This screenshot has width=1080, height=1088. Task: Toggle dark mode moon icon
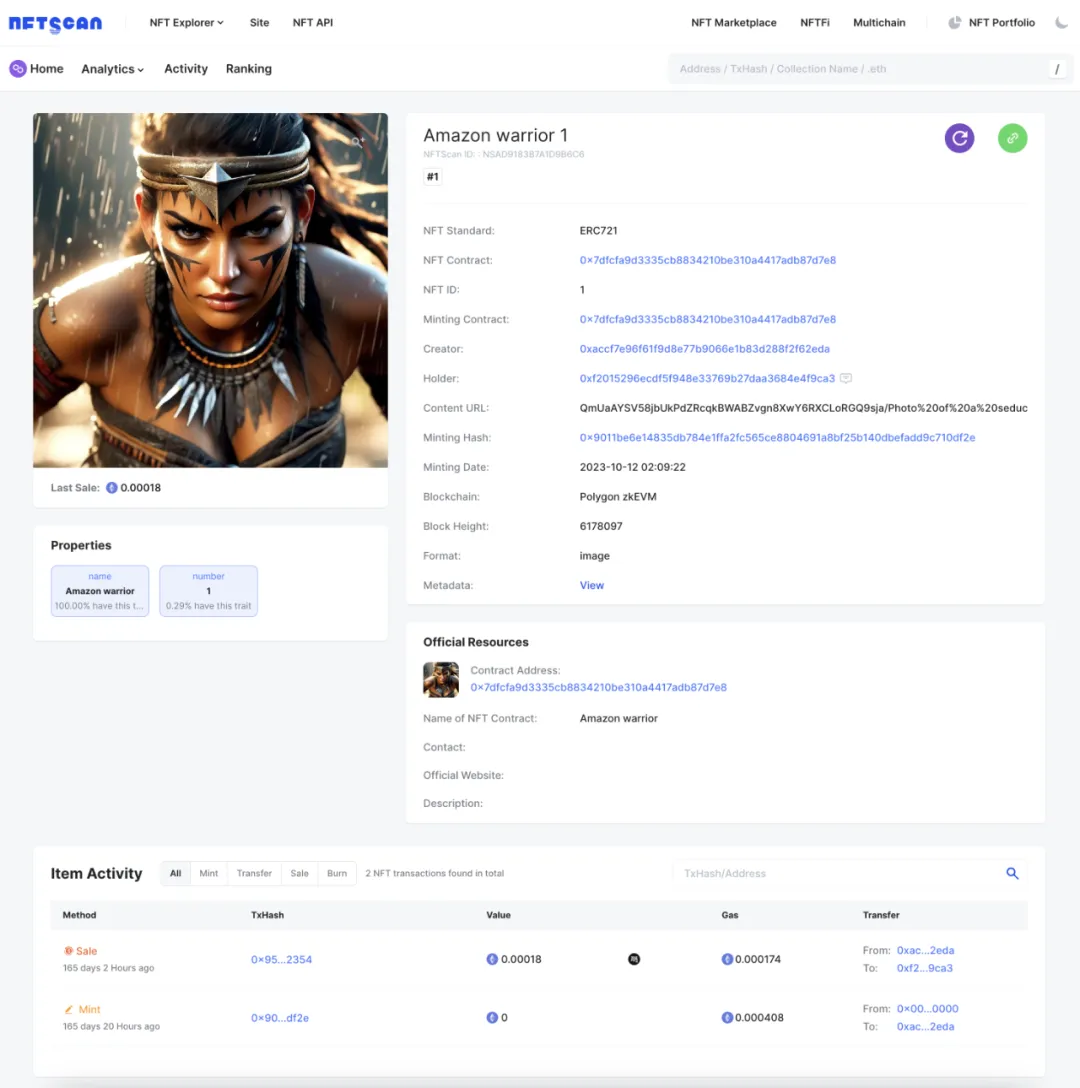click(x=1061, y=22)
